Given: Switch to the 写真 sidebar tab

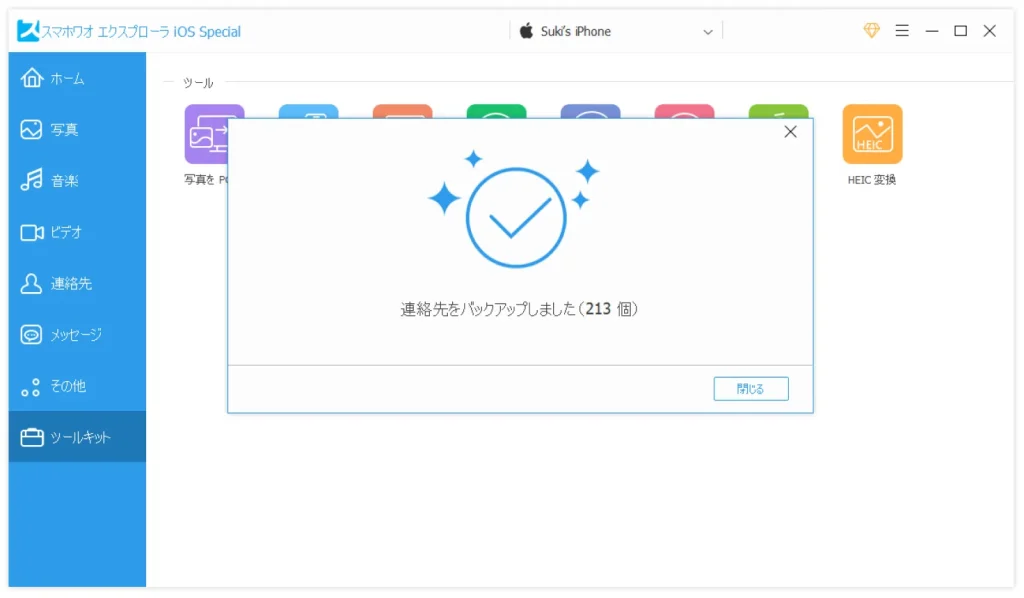Looking at the screenshot, I should pyautogui.click(x=64, y=130).
